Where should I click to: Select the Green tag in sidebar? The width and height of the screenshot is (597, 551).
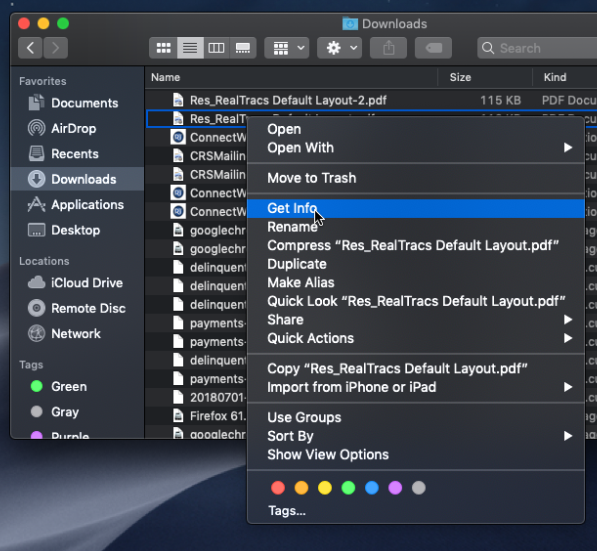click(x=77, y=386)
